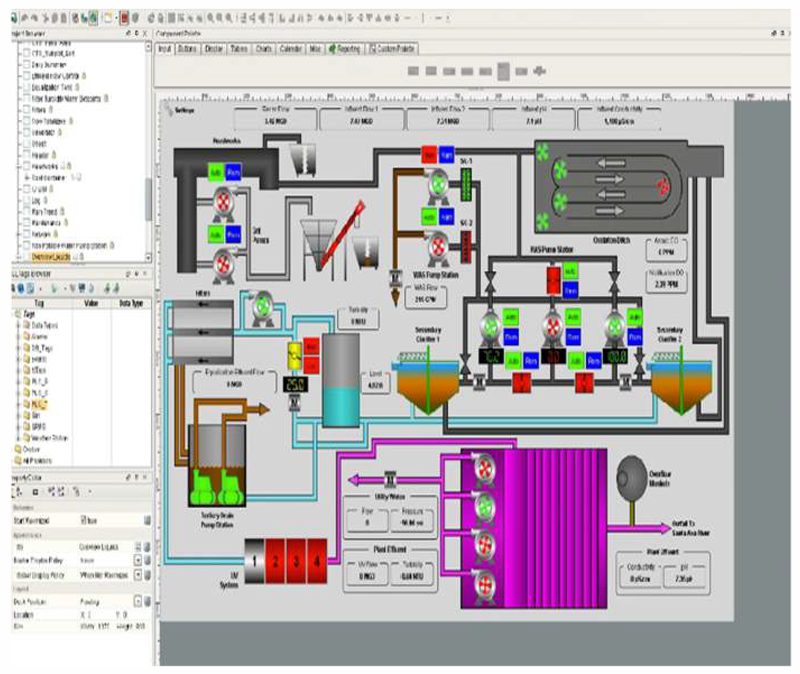
Task: Switch to the Tables palette tab
Action: tap(238, 48)
